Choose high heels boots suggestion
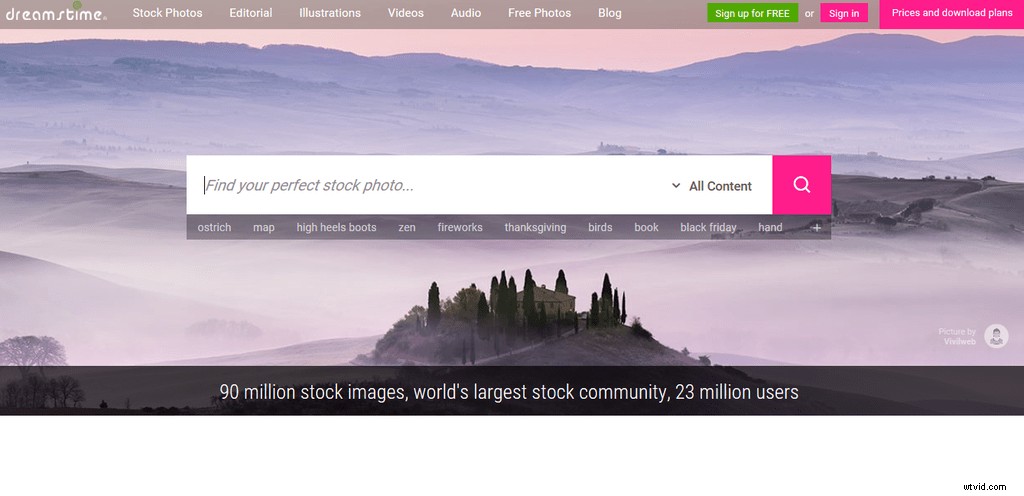 336,227
